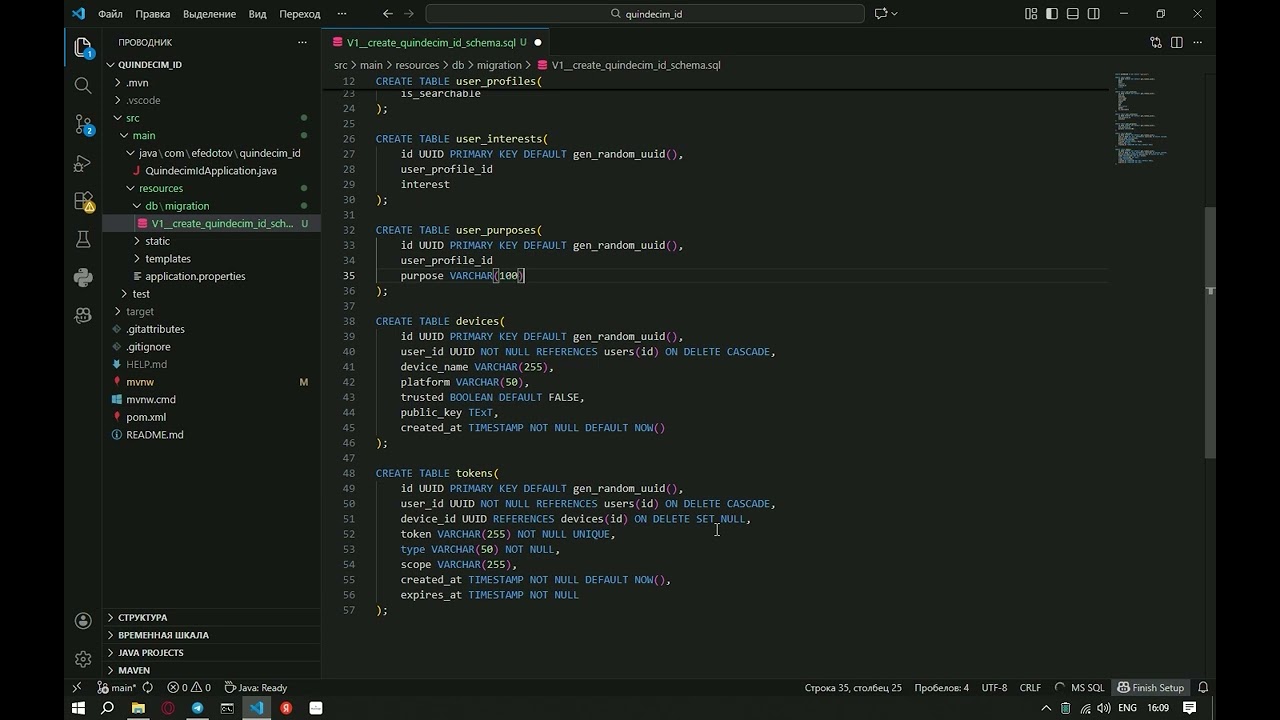The width and height of the screenshot is (1280, 720).
Task: Open Explorer views and more actions ellipsis
Action: pos(302,42)
